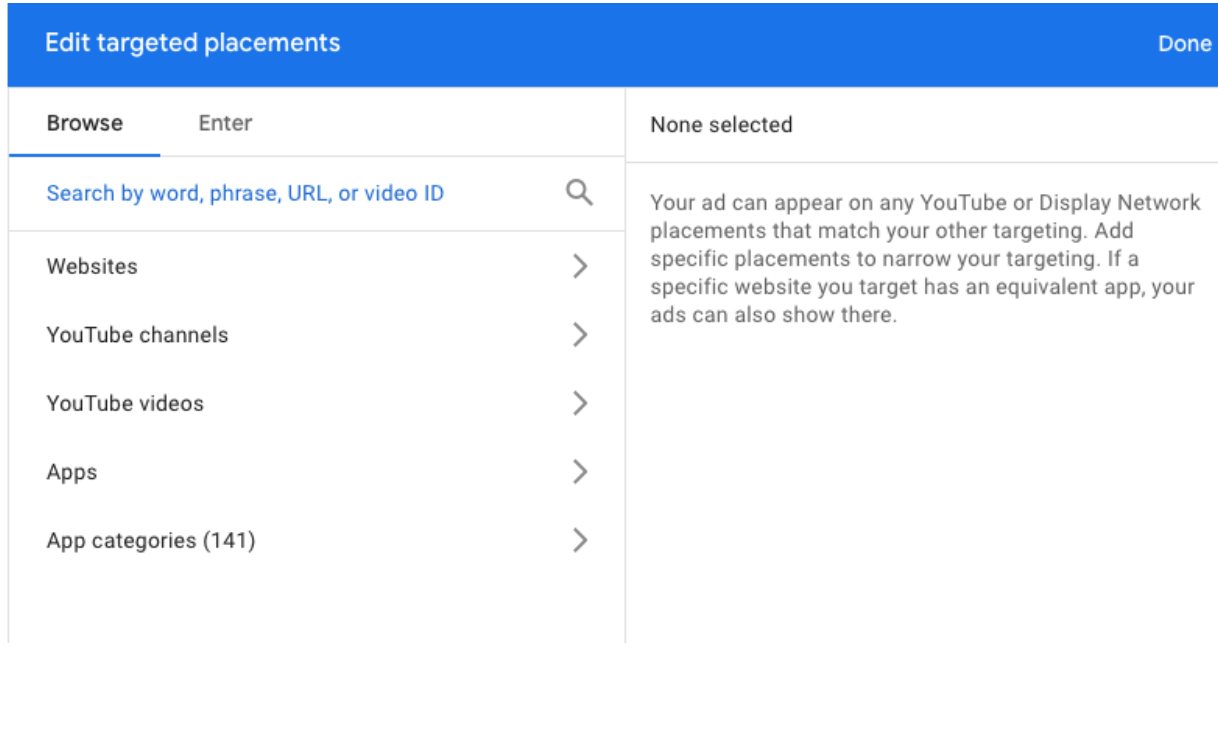Screen dimensions: 1218x736
Task: Select the App categories (141) label
Action: pos(151,541)
